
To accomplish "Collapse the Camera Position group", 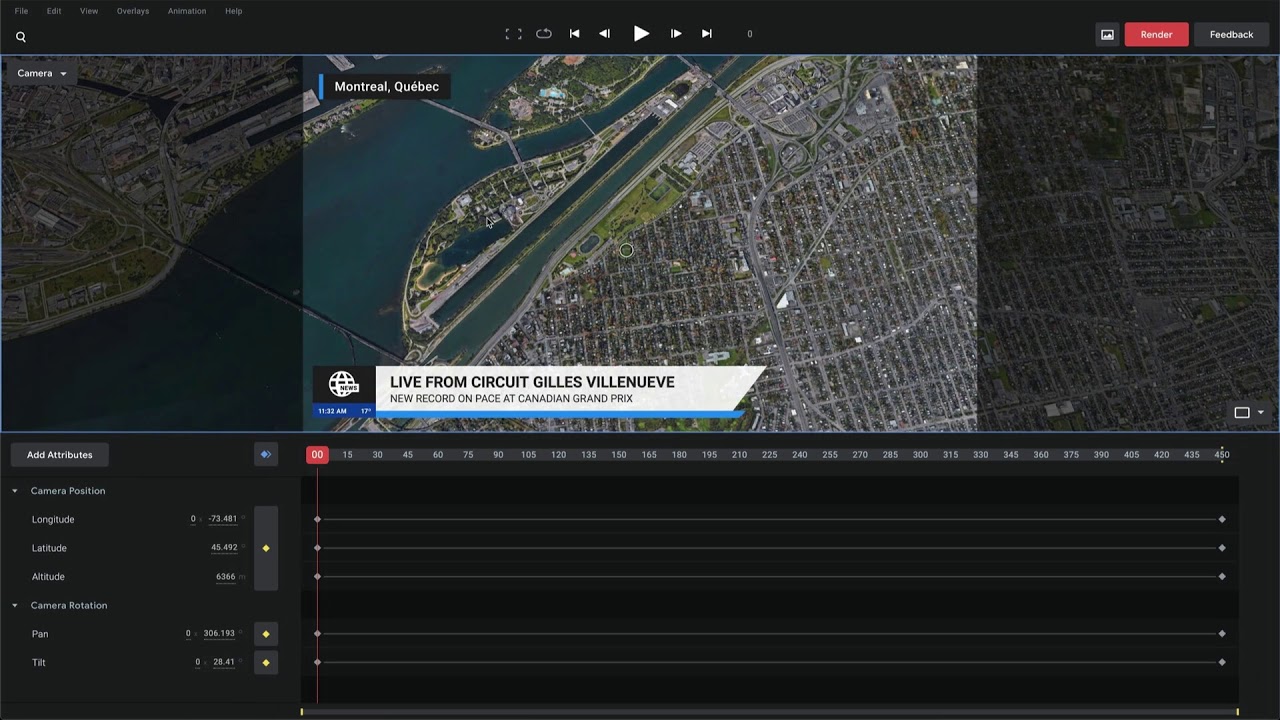I will (15, 491).
